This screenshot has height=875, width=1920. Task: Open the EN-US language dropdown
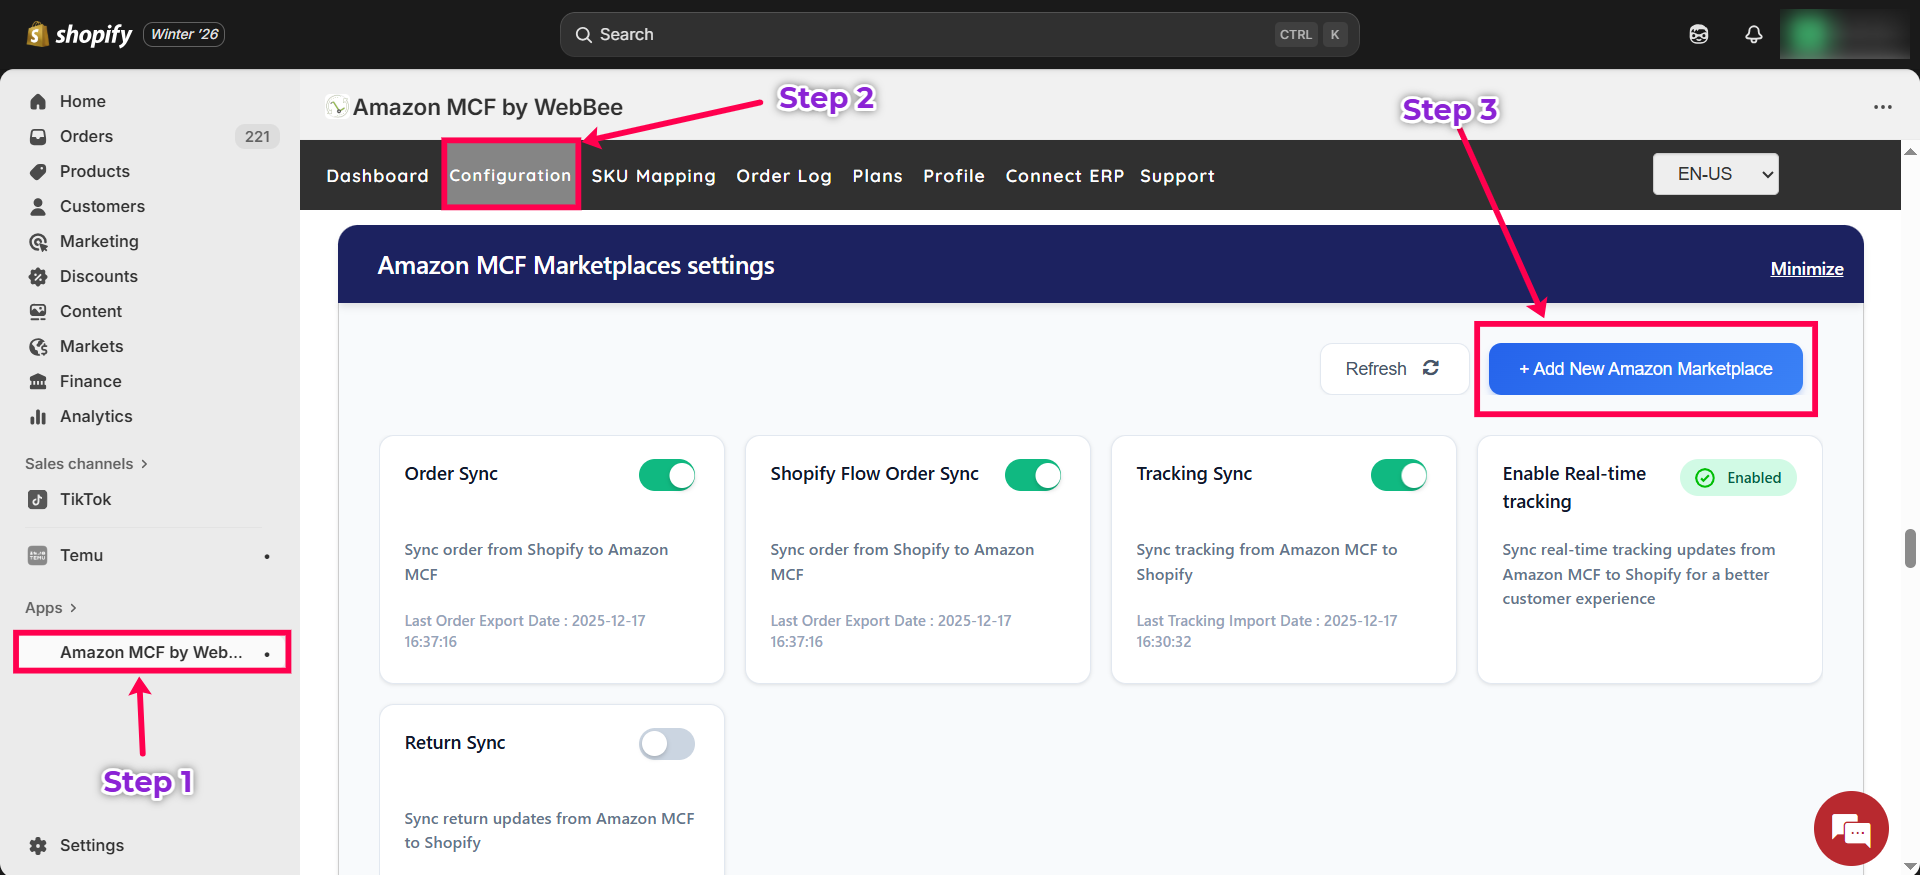(1715, 174)
